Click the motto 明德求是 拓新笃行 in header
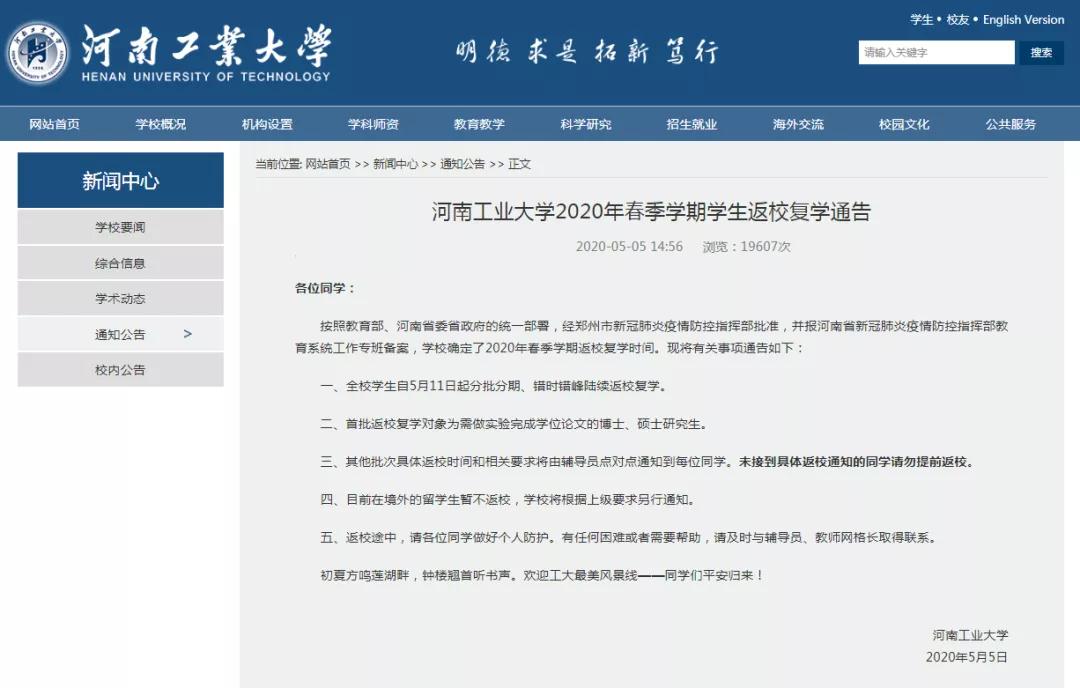The width and height of the screenshot is (1080, 688). click(587, 52)
